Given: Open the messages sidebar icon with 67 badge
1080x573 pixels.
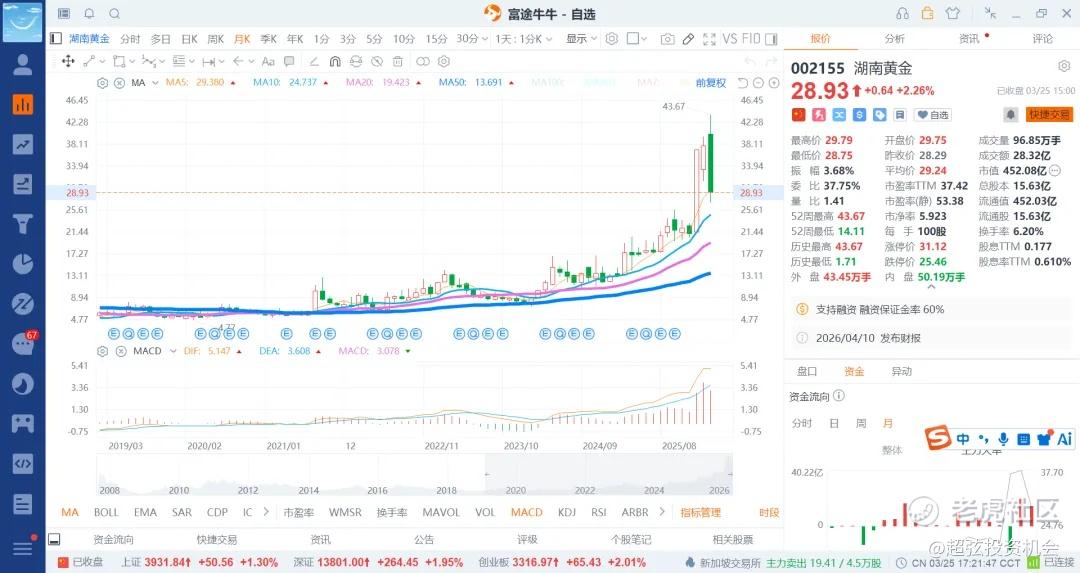Looking at the screenshot, I should [23, 343].
